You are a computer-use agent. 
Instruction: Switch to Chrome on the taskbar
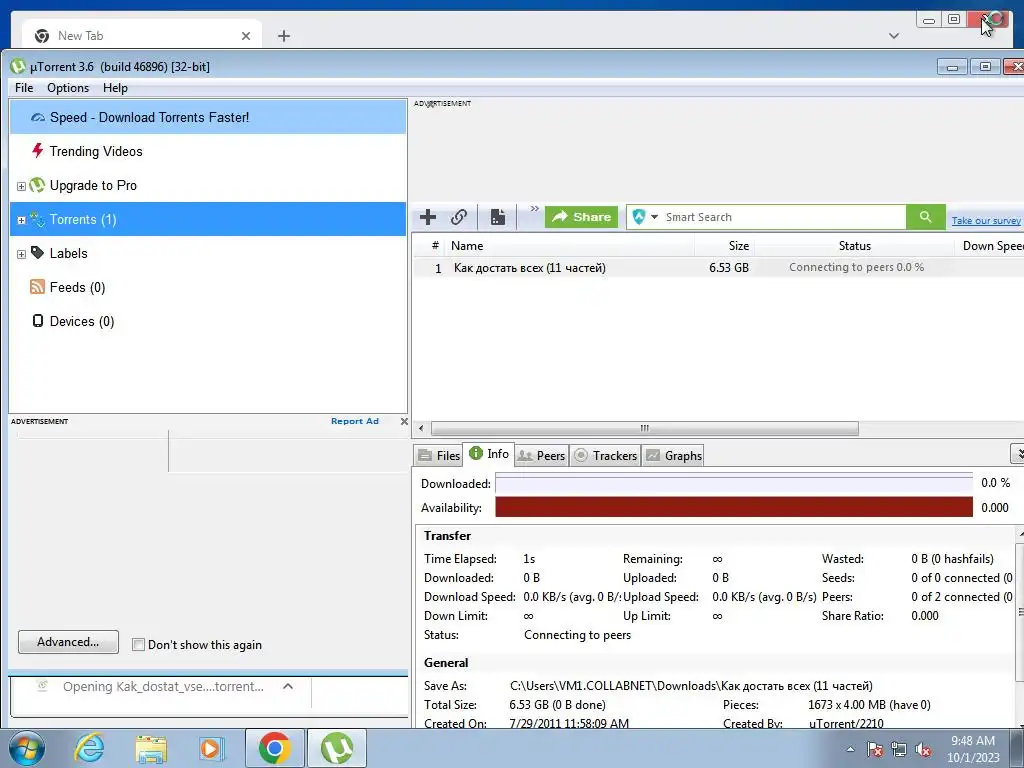point(274,748)
